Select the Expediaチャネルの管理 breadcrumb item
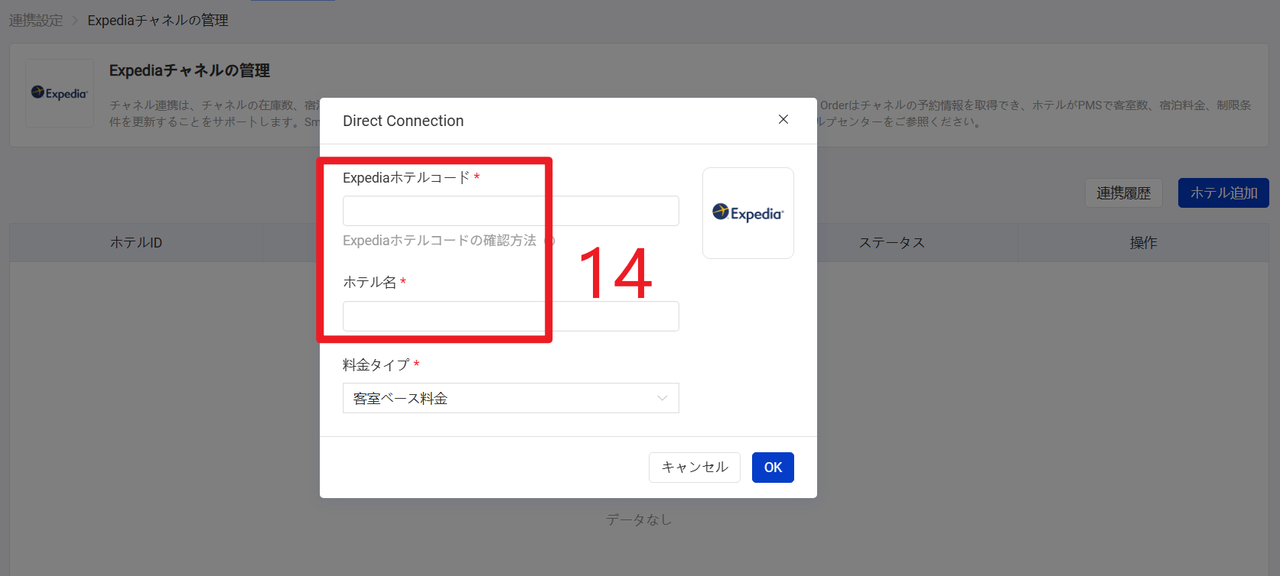Viewport: 1280px width, 576px height. click(158, 20)
